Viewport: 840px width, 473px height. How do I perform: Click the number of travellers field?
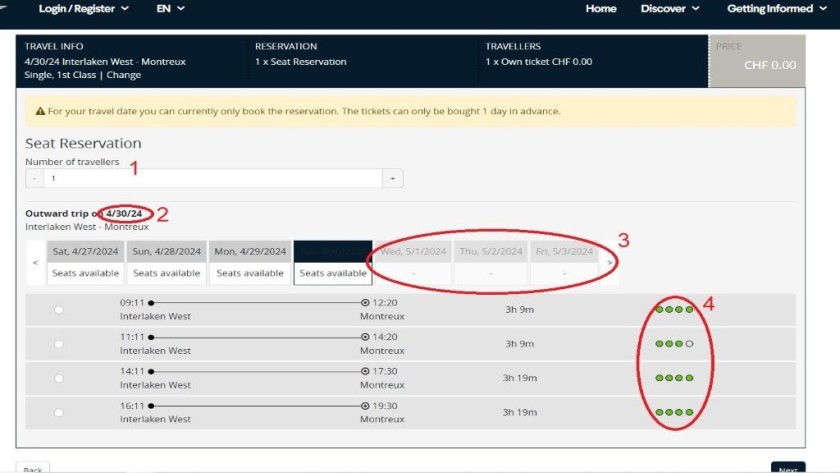[213, 178]
